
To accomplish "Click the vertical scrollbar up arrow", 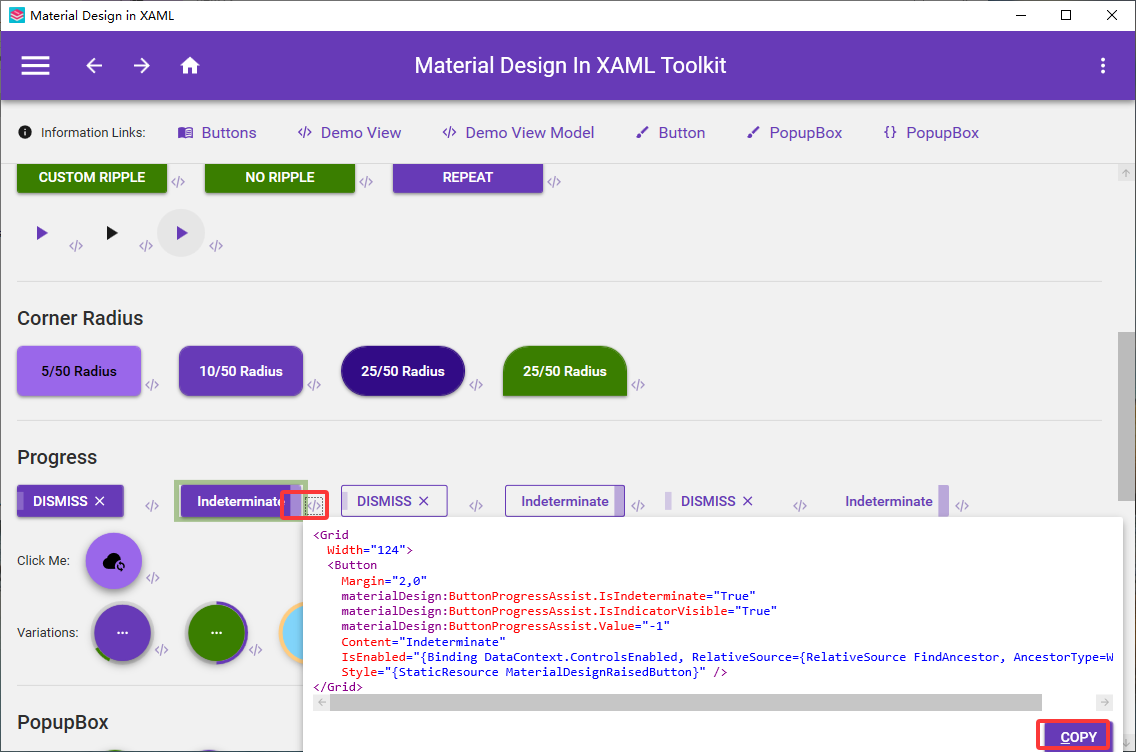I will click(1126, 172).
